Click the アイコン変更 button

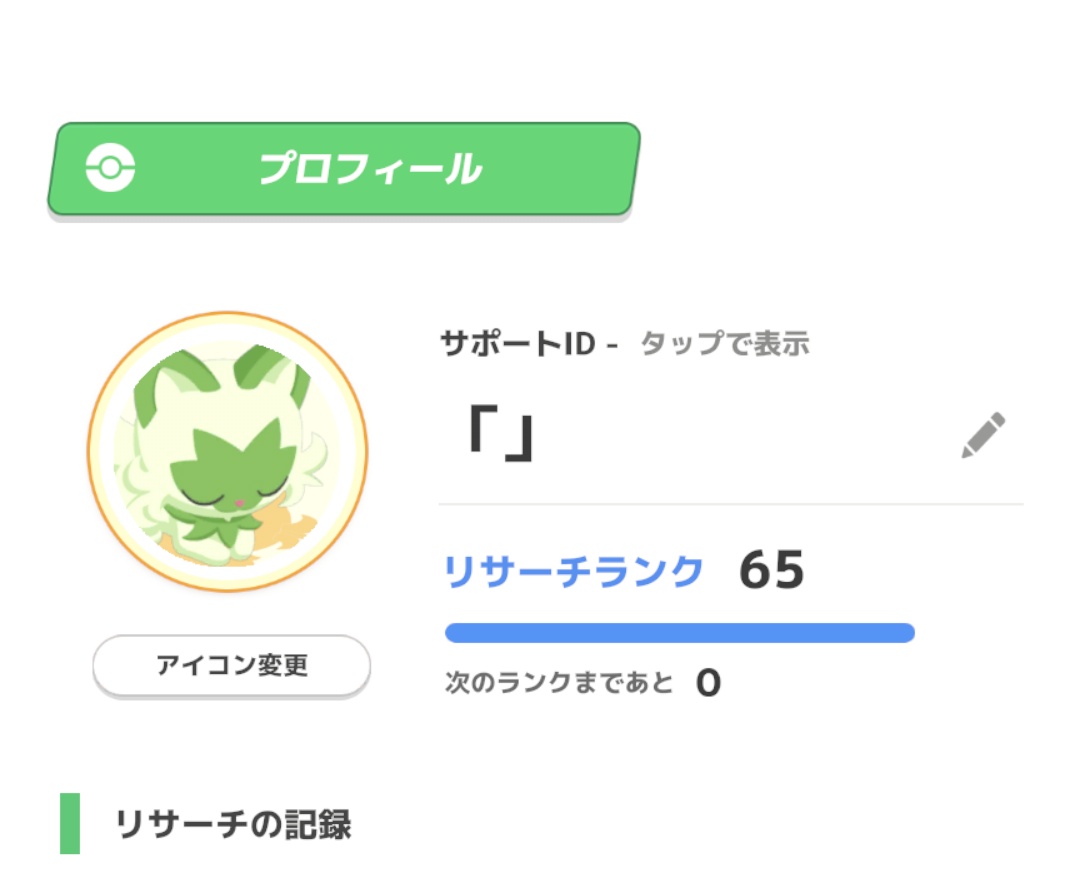(x=231, y=665)
